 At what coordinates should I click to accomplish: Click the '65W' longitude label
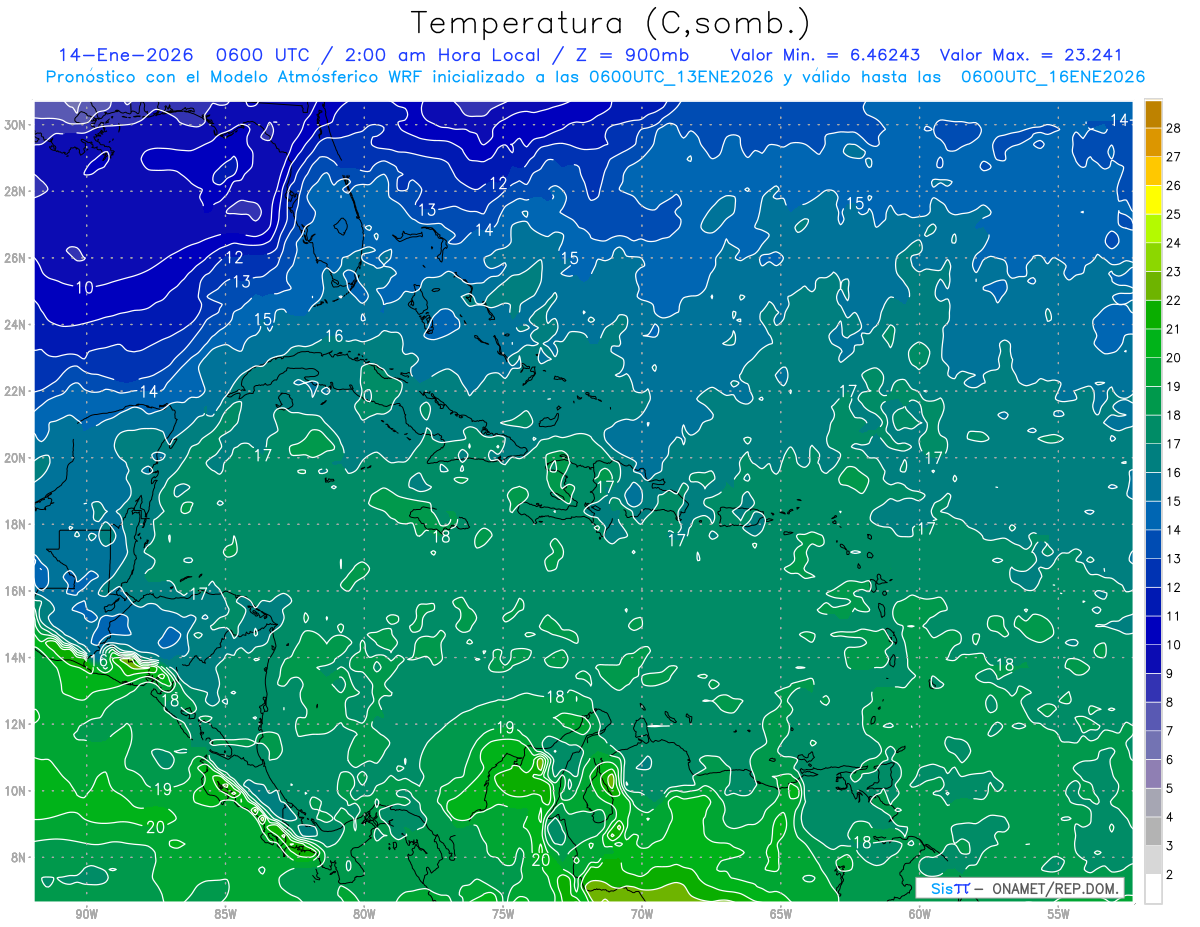[781, 914]
